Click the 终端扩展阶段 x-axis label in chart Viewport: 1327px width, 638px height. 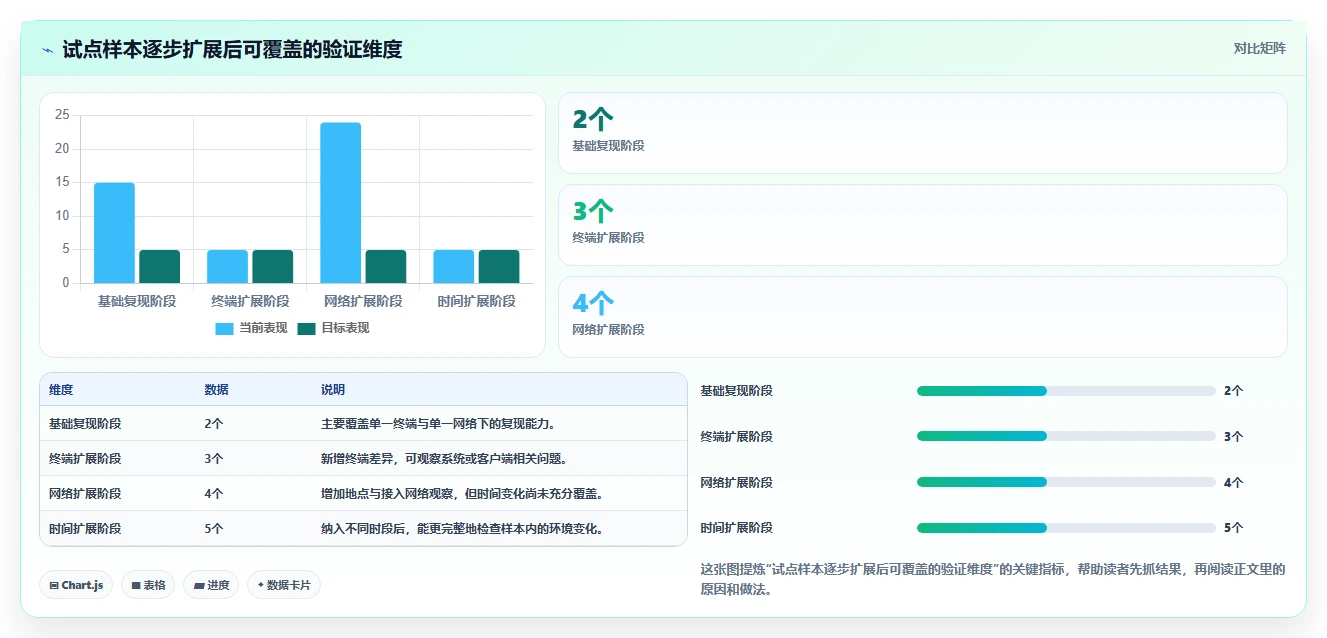click(250, 301)
